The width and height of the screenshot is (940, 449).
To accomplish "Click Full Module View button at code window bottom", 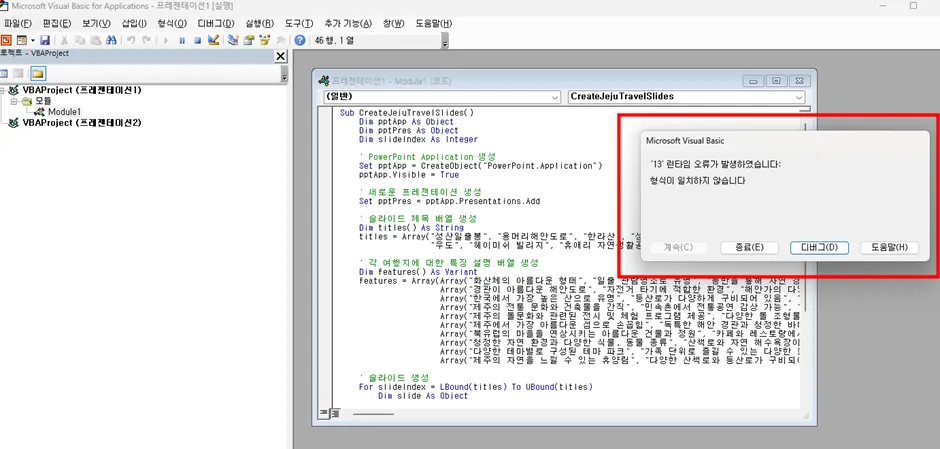I will [x=335, y=413].
